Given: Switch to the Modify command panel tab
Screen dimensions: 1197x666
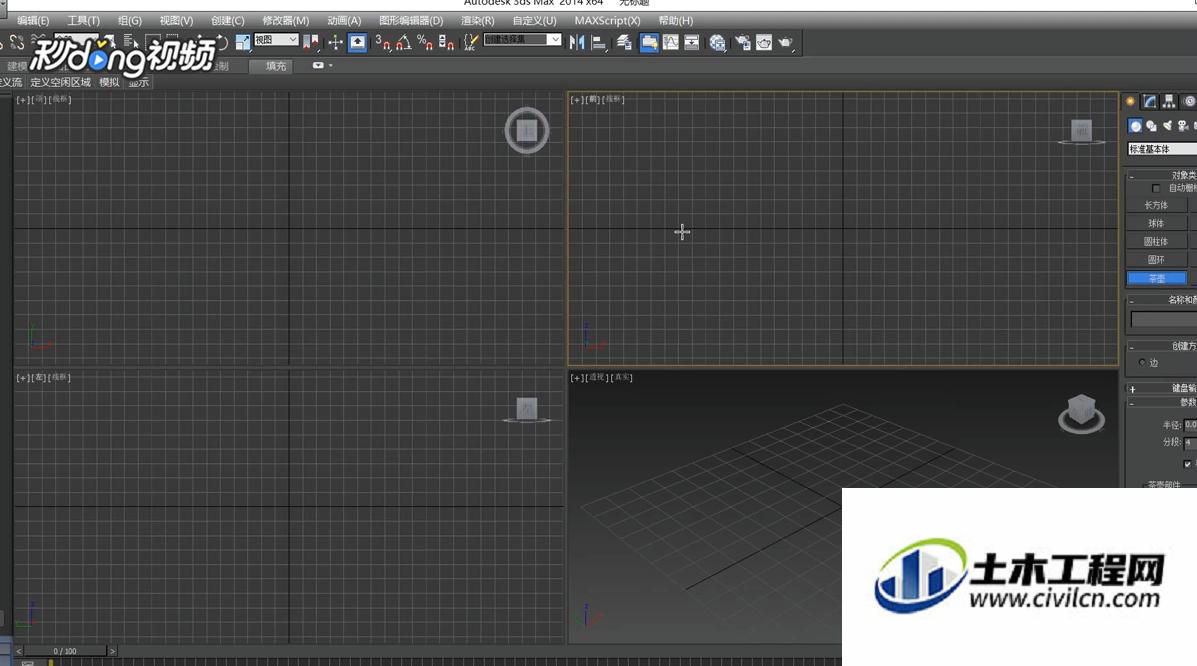Looking at the screenshot, I should 1150,102.
